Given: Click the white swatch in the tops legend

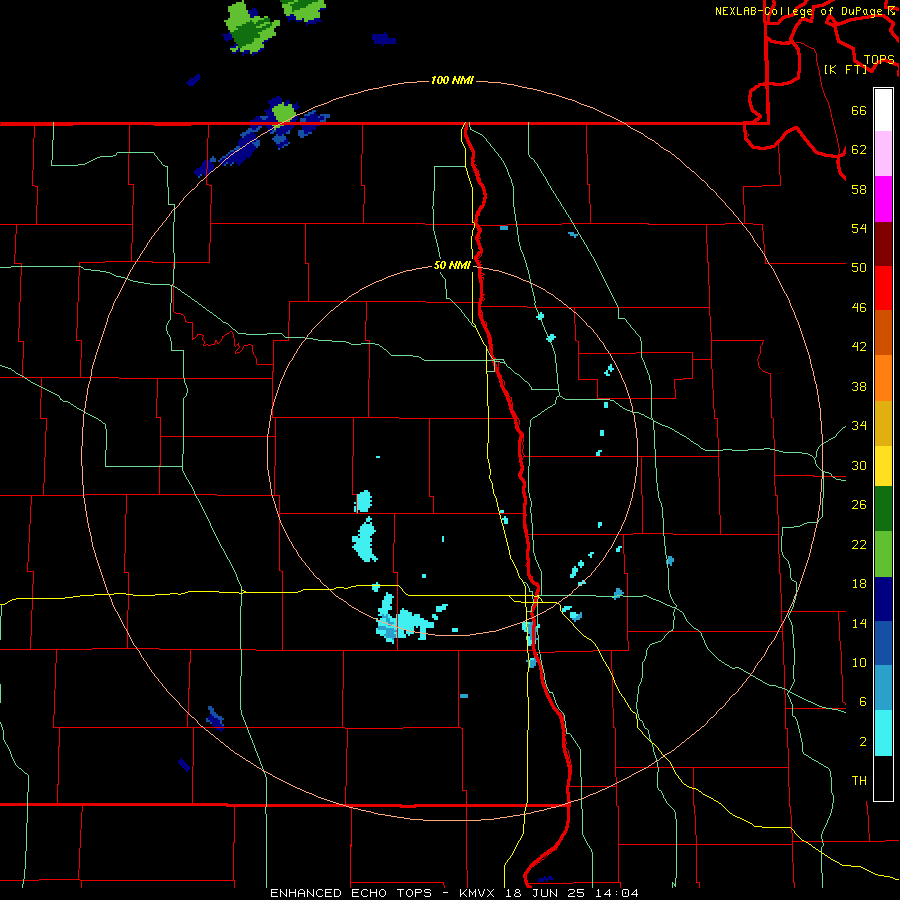Looking at the screenshot, I should (x=883, y=110).
